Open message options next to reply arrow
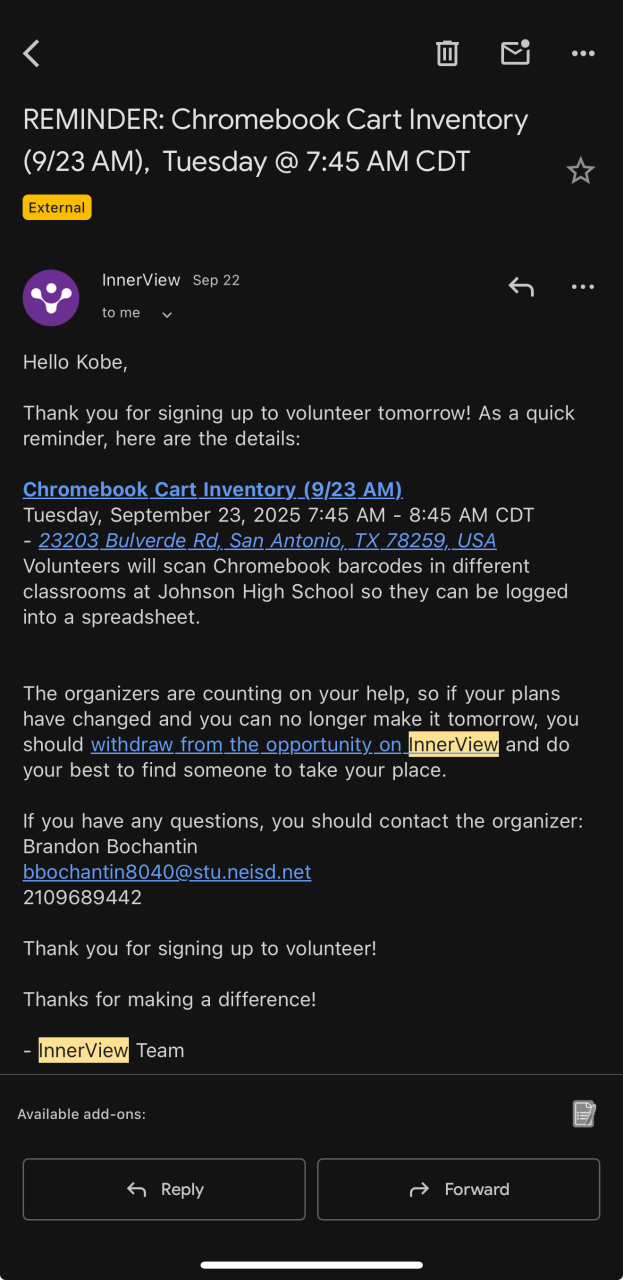623x1280 pixels. (x=583, y=287)
